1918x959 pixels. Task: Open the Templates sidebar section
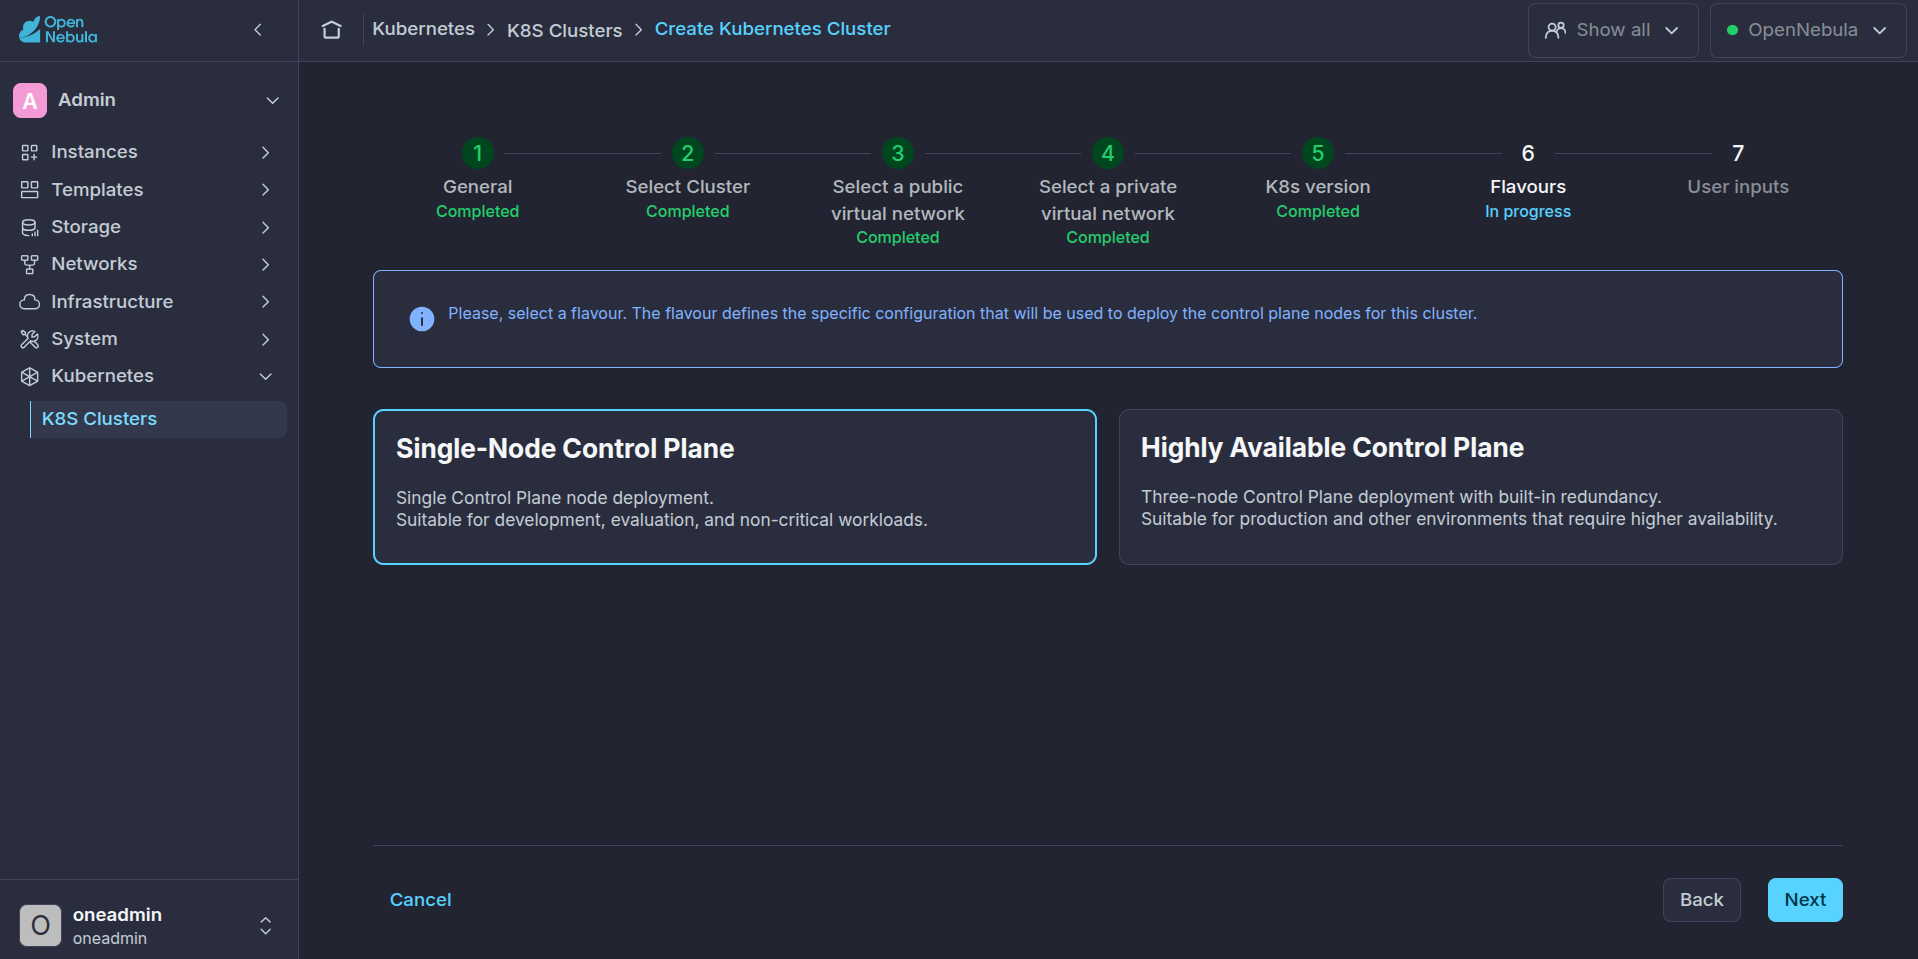pos(147,190)
